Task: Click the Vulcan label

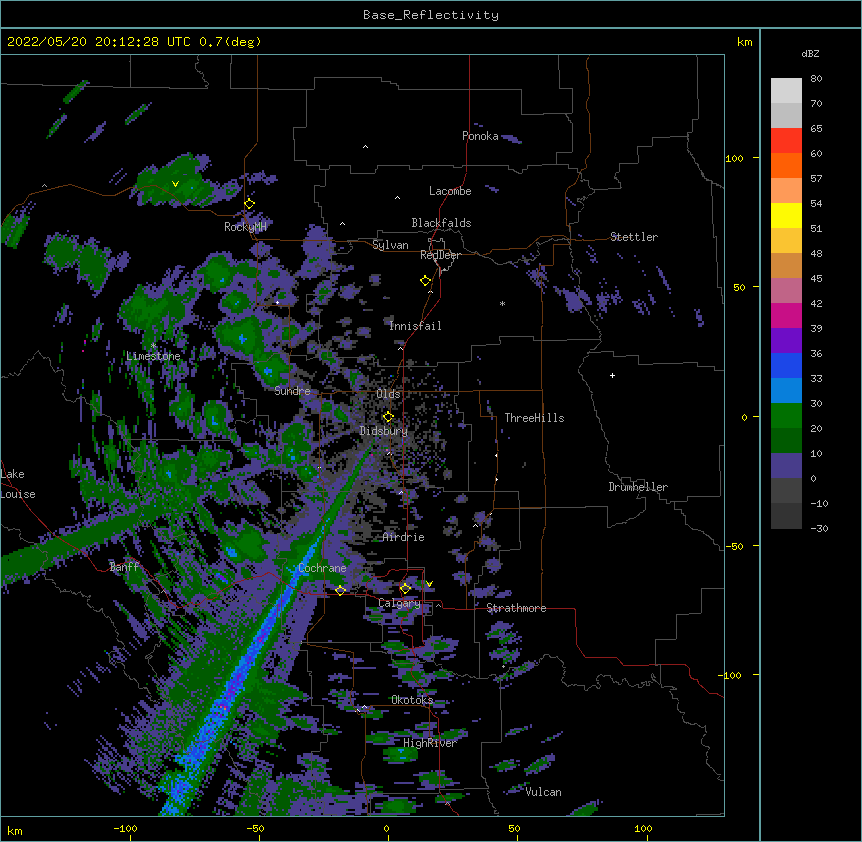Action: tap(543, 792)
